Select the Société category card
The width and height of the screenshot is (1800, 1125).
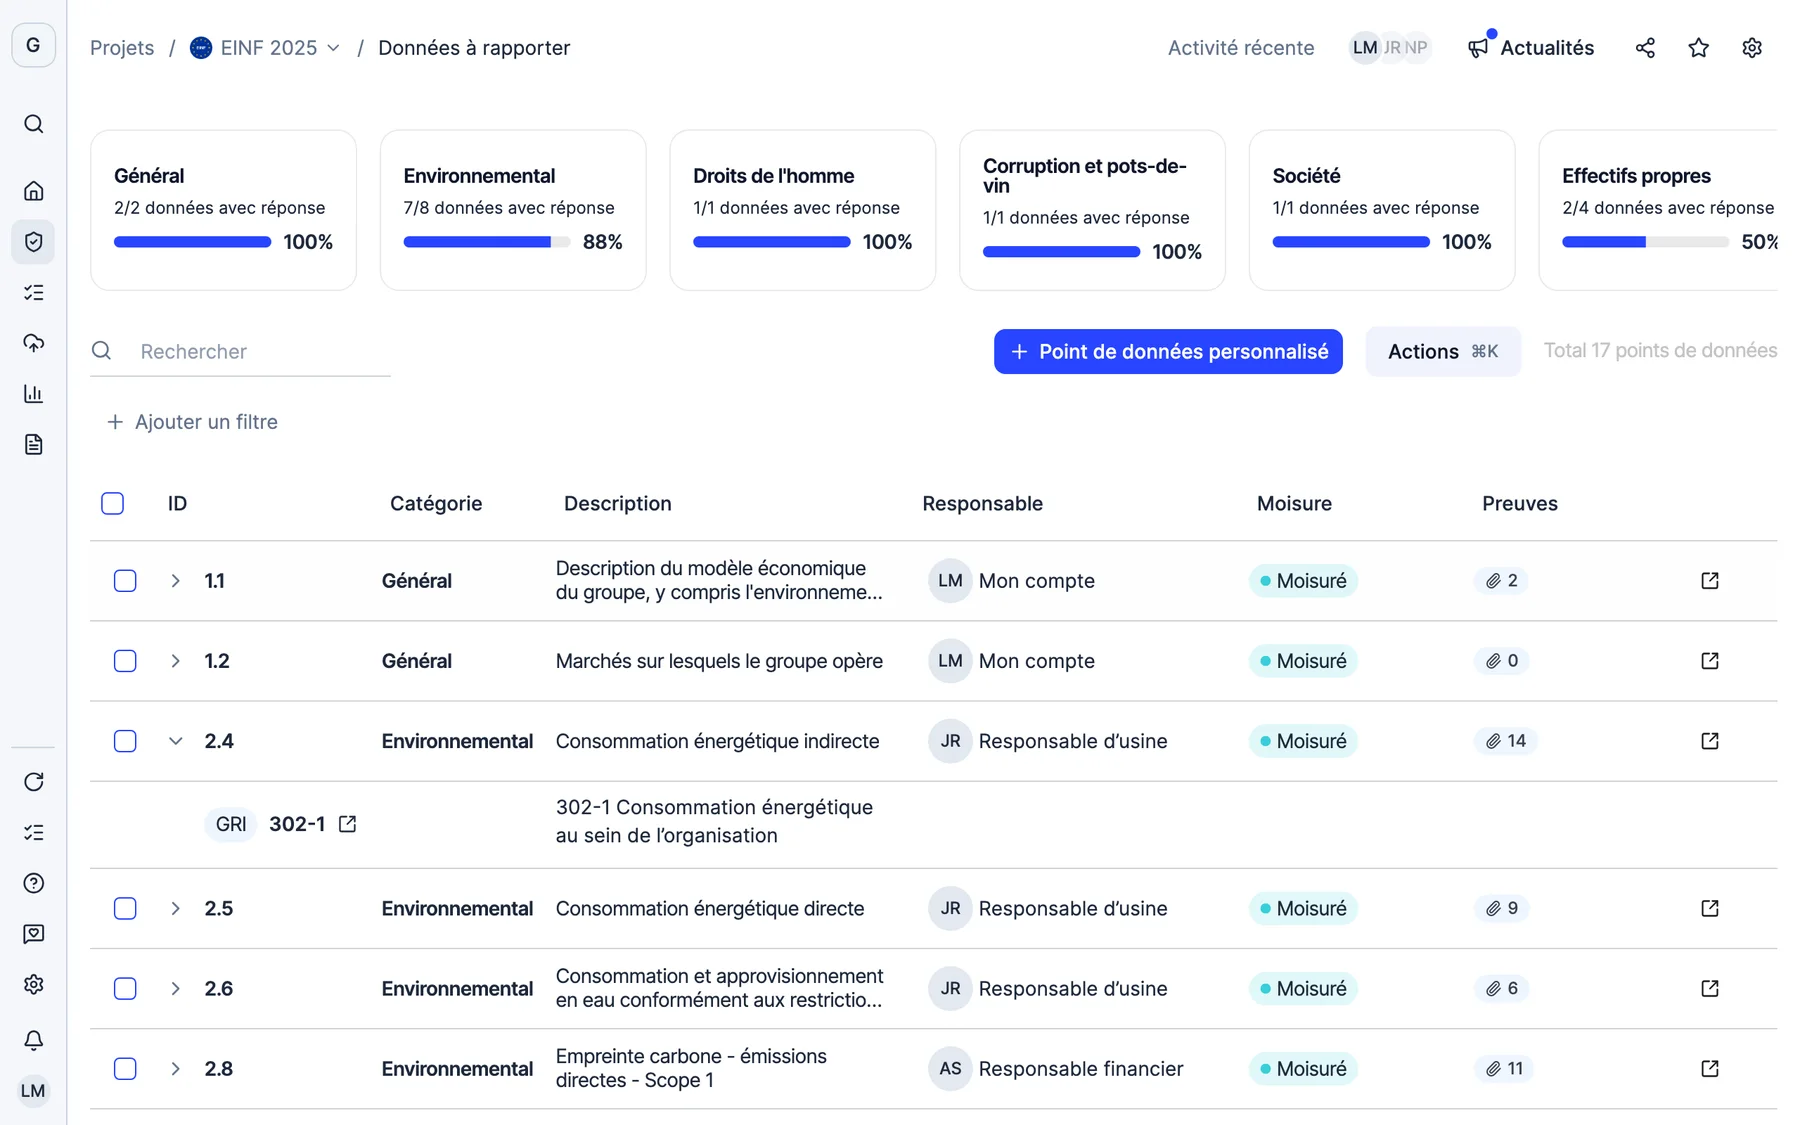tap(1382, 210)
